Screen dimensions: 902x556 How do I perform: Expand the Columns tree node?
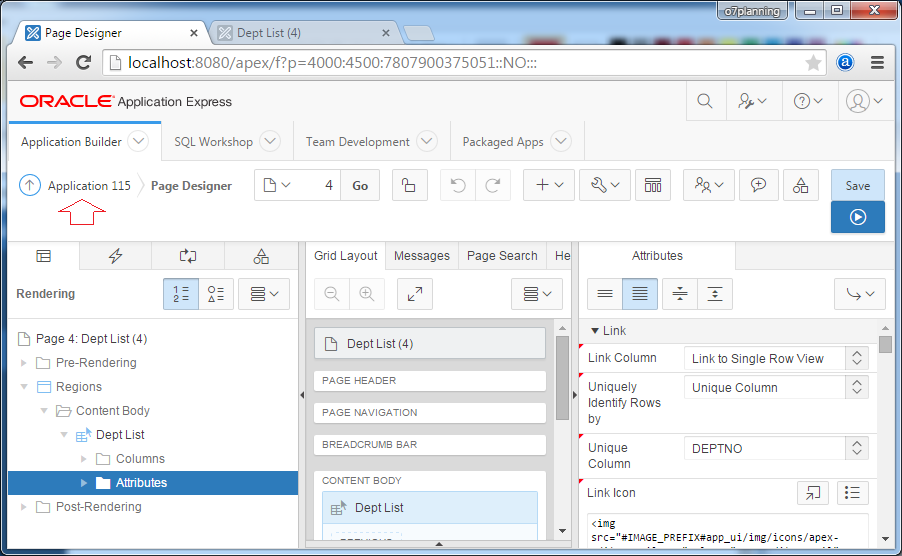point(83,459)
